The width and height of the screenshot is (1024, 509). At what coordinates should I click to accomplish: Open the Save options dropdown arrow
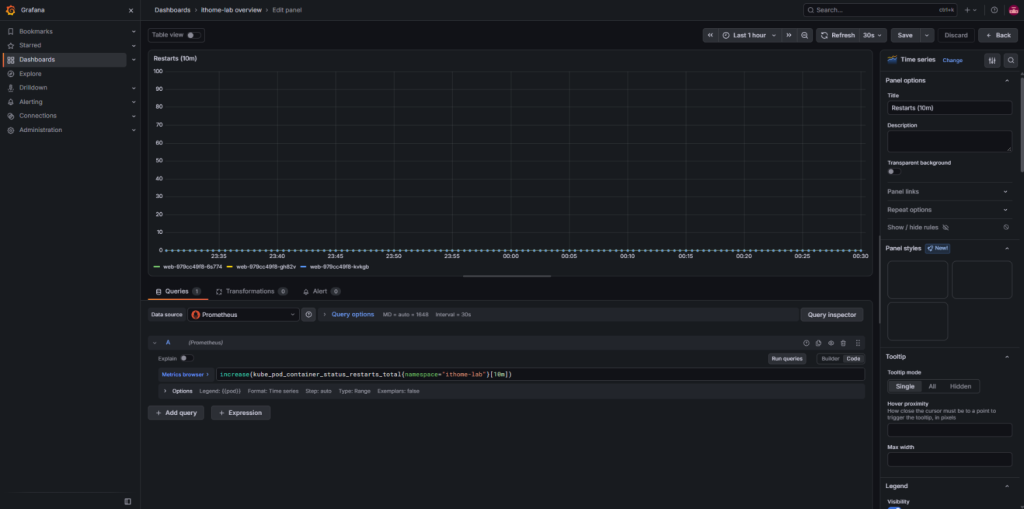click(x=927, y=35)
